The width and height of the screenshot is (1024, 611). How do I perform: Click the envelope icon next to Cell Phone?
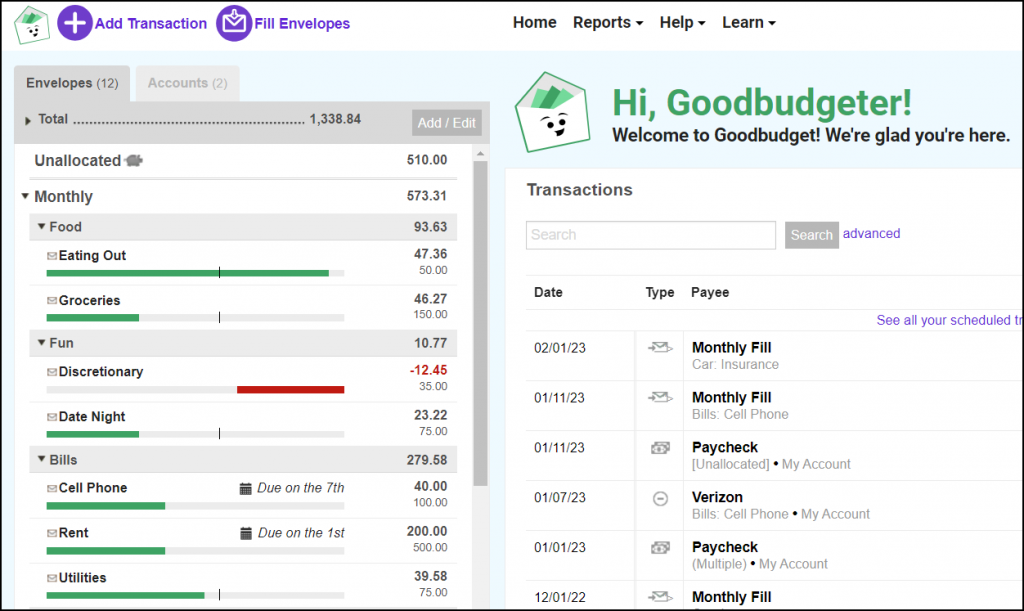pyautogui.click(x=52, y=488)
